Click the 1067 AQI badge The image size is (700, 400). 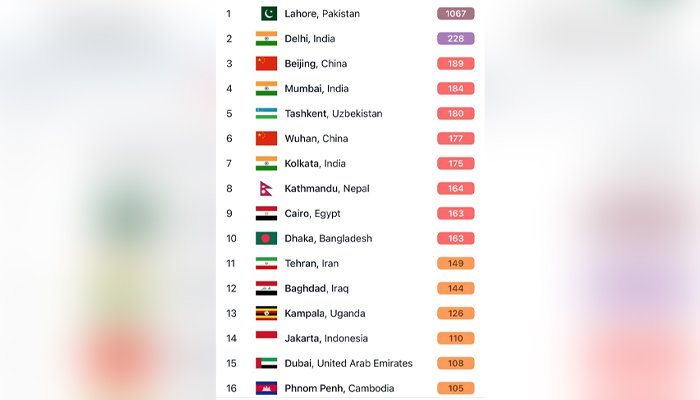[455, 13]
